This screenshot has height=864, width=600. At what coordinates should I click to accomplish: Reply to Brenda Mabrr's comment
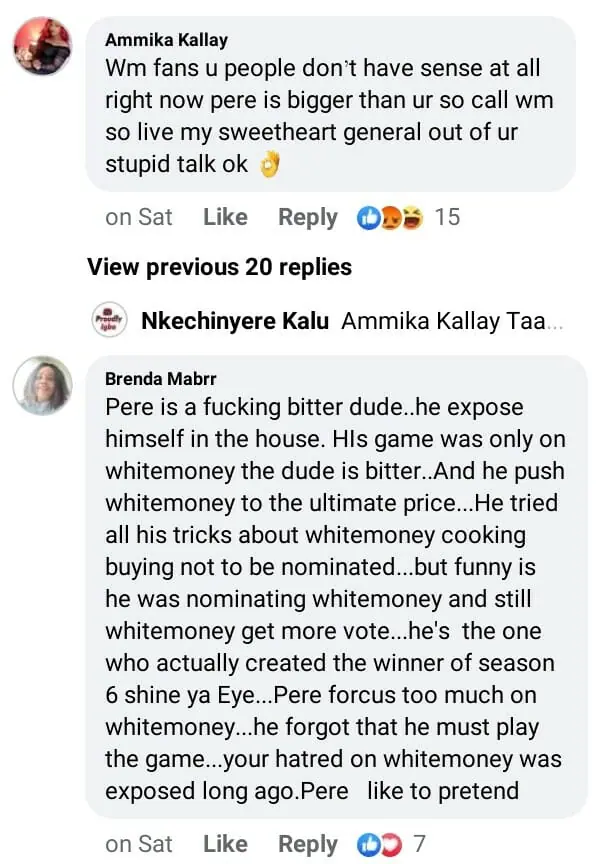(x=307, y=843)
